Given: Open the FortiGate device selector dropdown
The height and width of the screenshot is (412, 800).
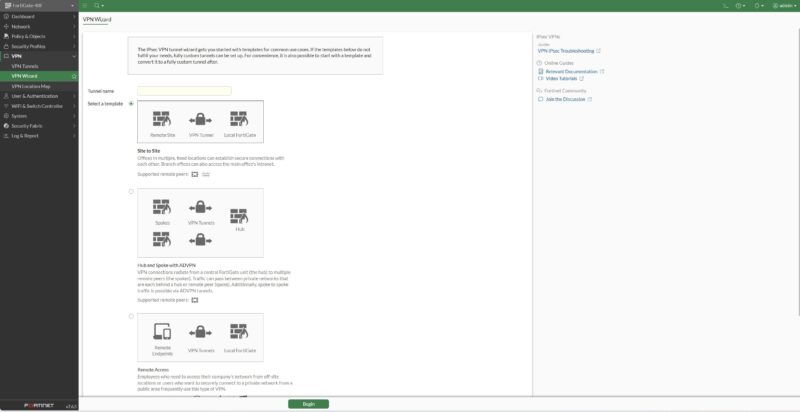Looking at the screenshot, I should coord(39,6).
